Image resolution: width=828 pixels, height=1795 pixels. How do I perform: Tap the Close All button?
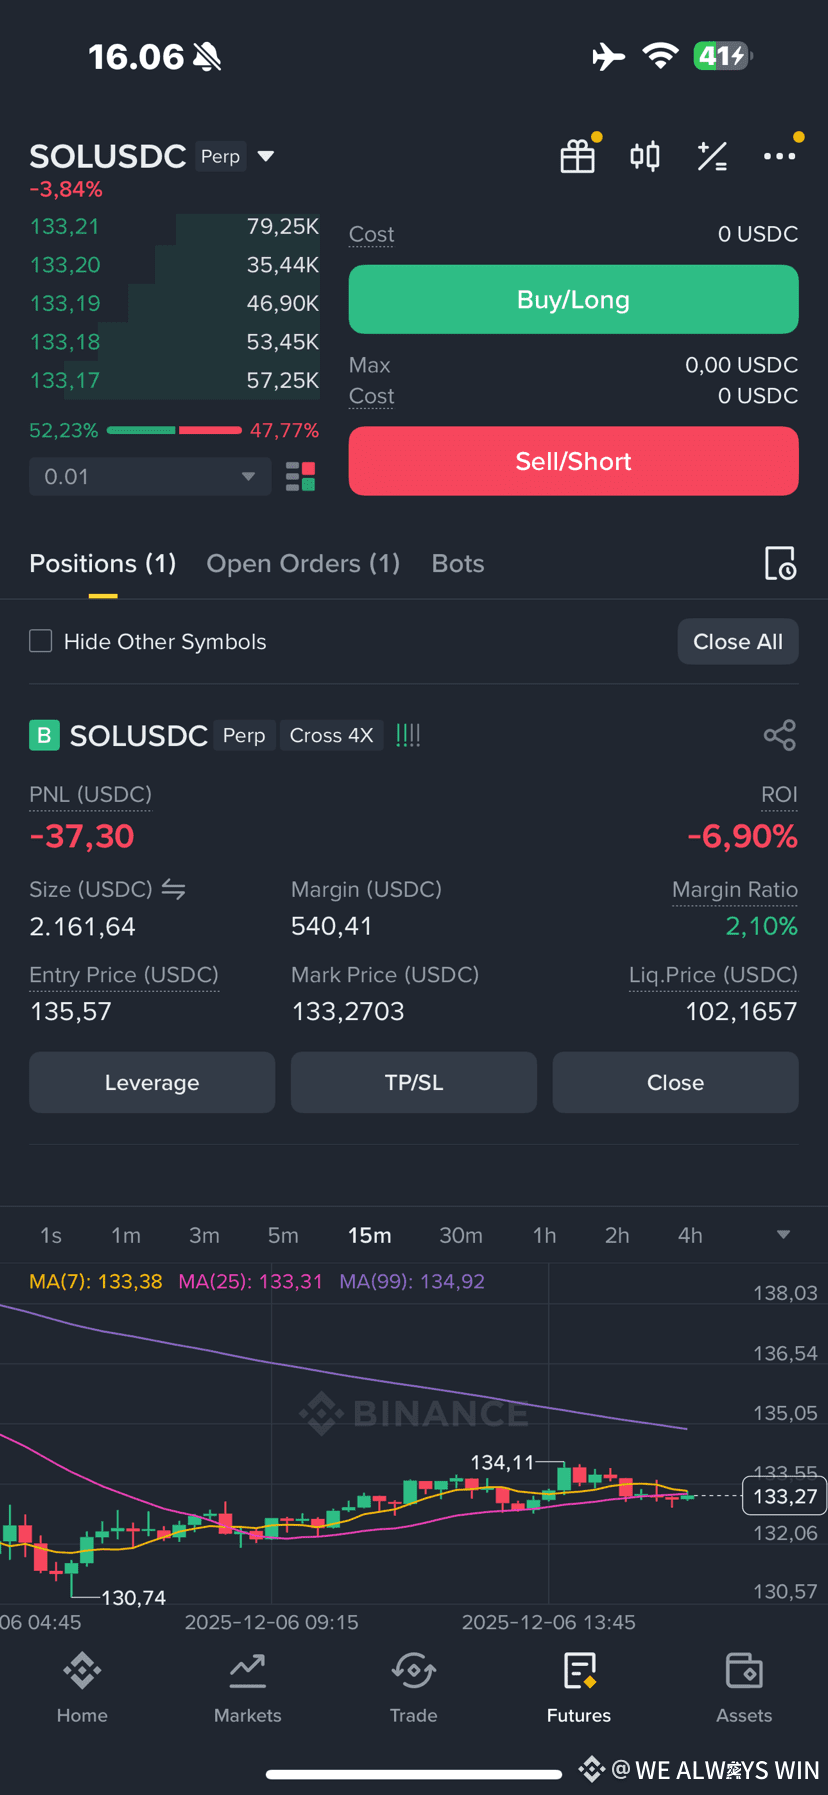[738, 642]
